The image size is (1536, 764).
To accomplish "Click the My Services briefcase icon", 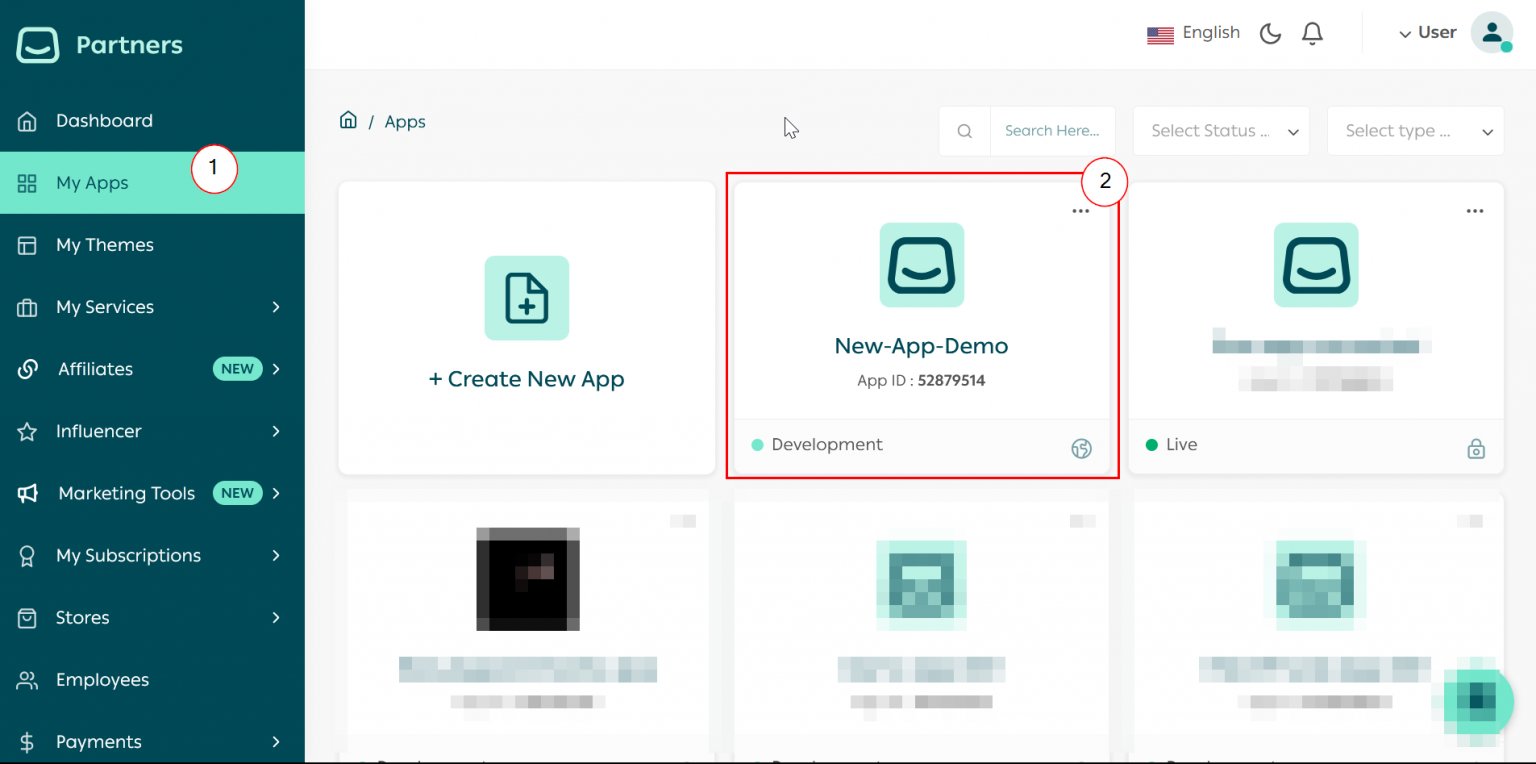I will pos(27,307).
